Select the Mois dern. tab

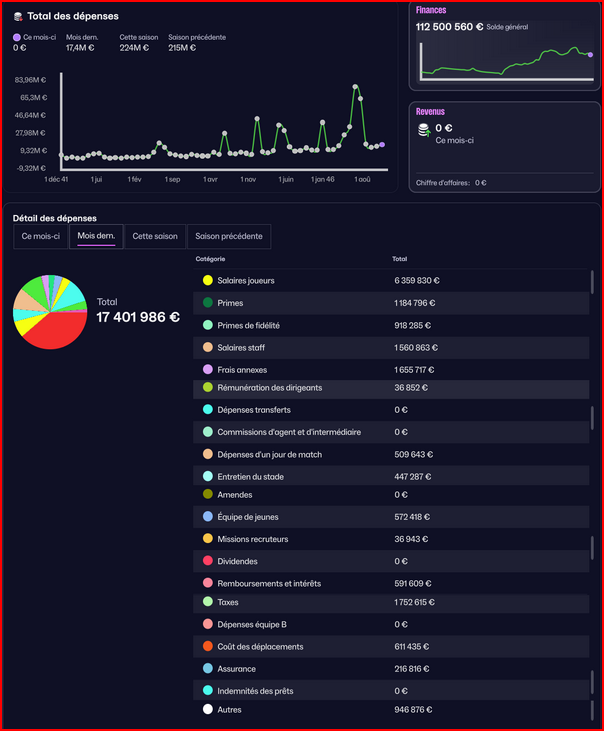[x=96, y=236]
